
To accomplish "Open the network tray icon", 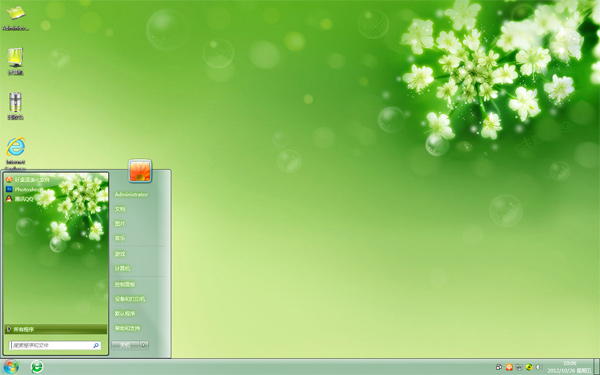I will pyautogui.click(x=519, y=367).
